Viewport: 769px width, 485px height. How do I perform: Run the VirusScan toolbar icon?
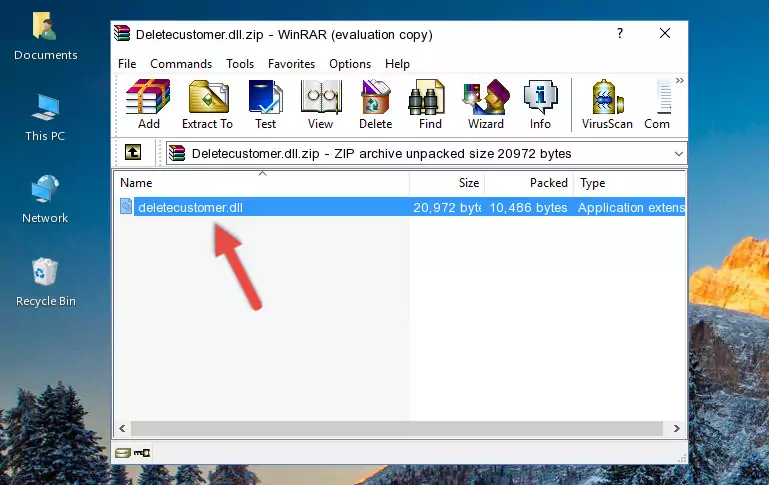[x=607, y=104]
